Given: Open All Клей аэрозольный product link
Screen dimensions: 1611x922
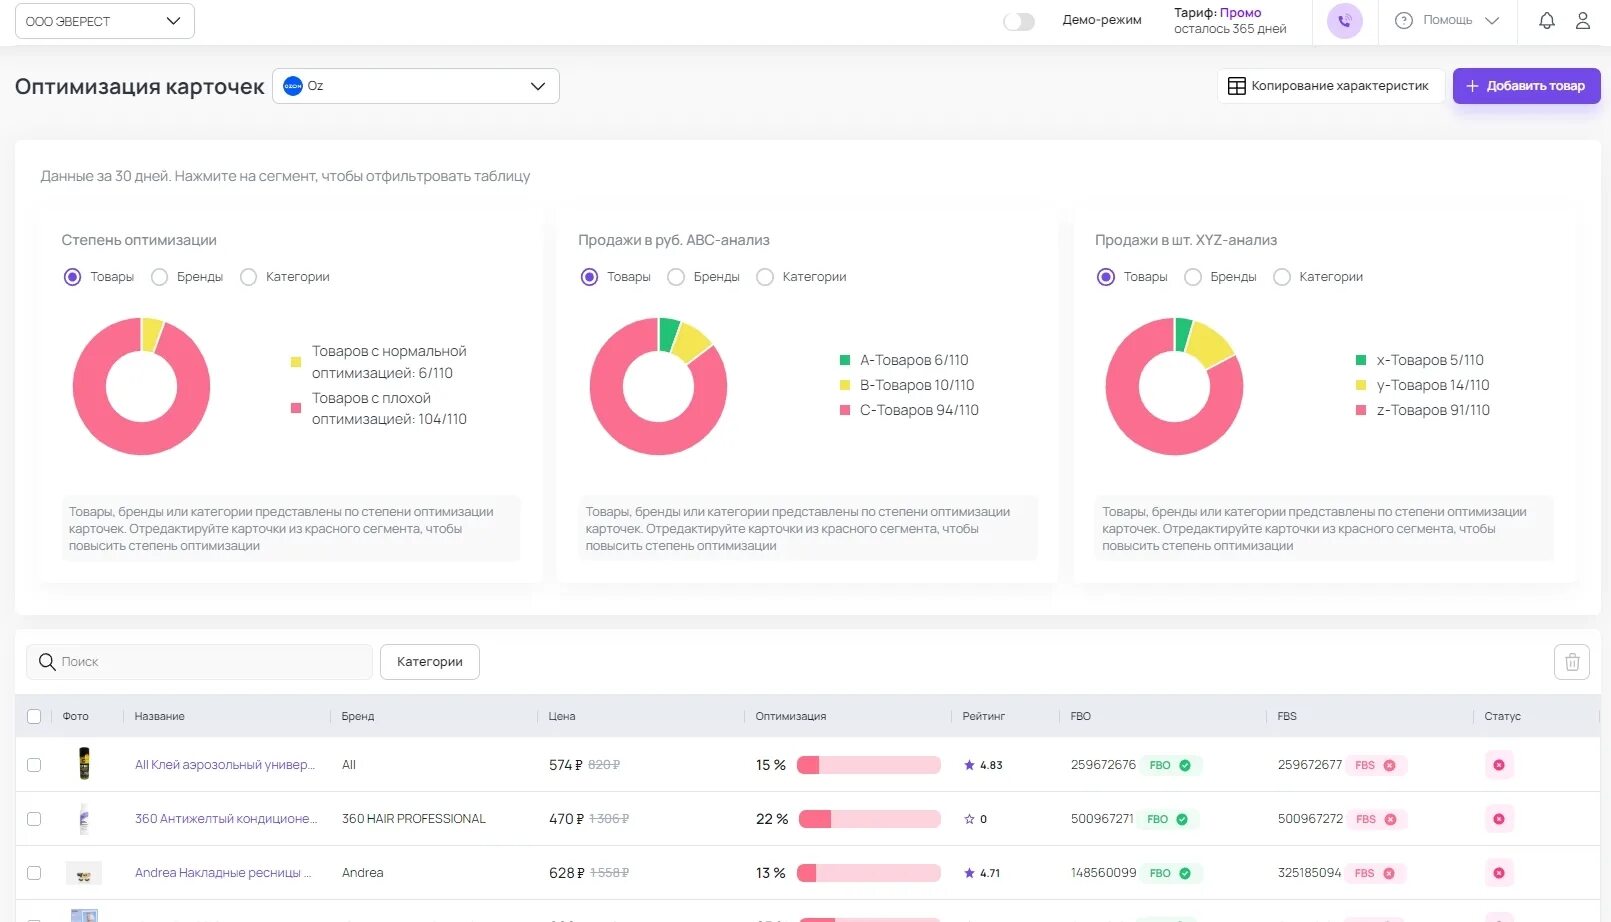Looking at the screenshot, I should (x=225, y=765).
